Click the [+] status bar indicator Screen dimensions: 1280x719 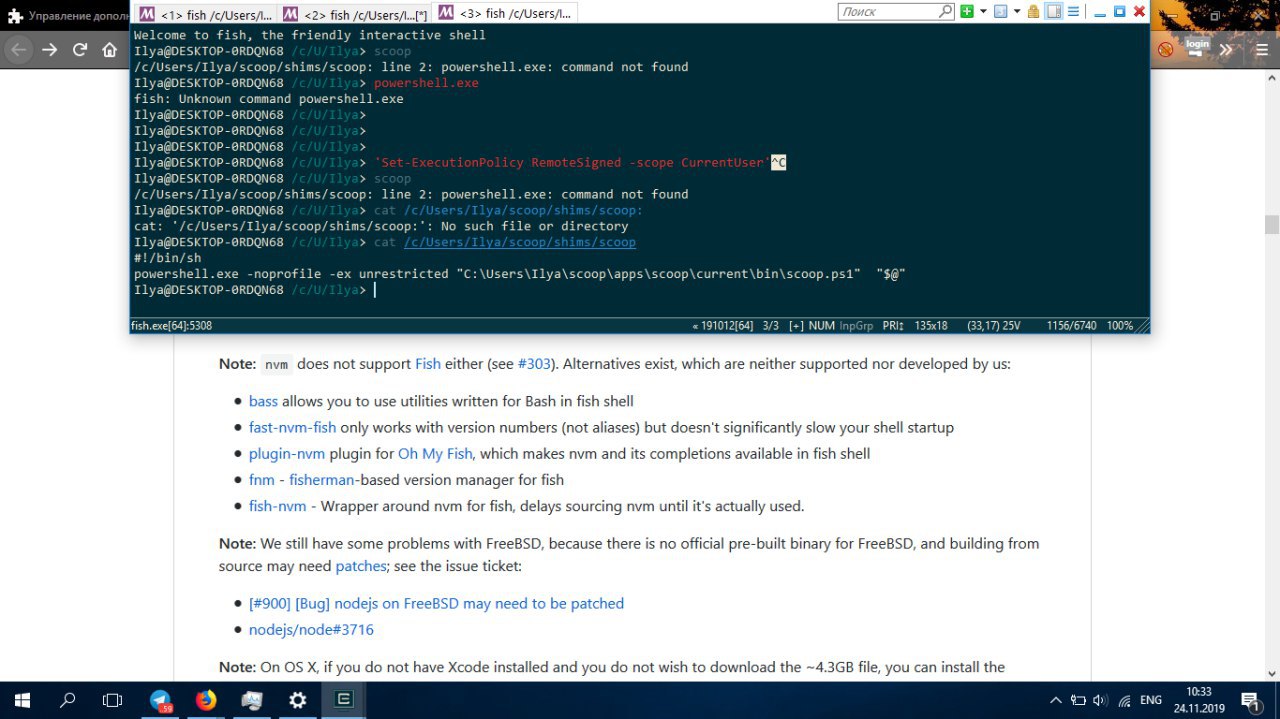(x=796, y=326)
